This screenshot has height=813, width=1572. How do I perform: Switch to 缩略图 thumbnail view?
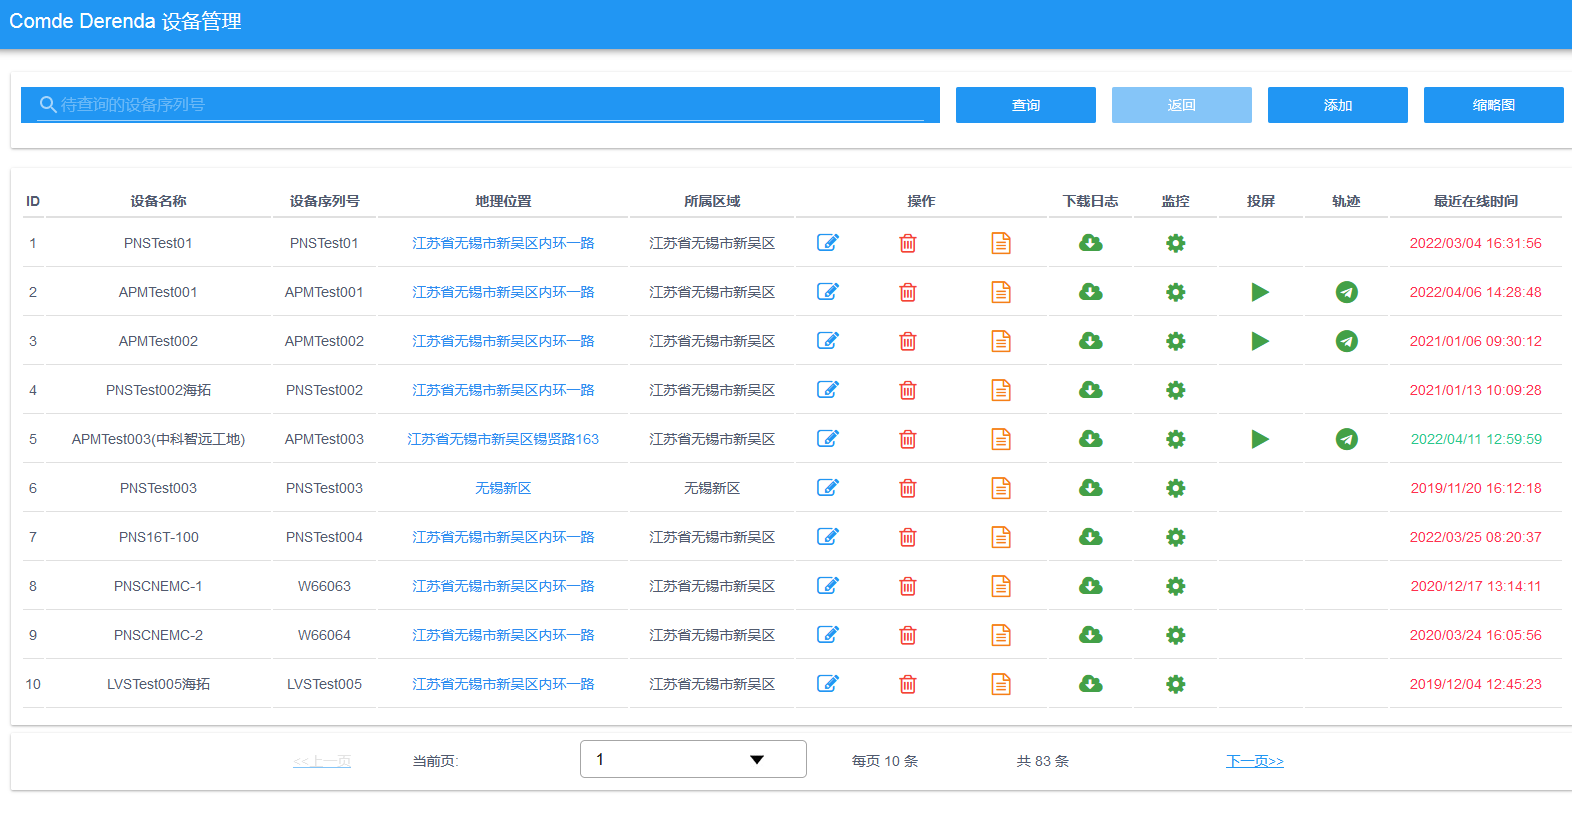[x=1493, y=105]
